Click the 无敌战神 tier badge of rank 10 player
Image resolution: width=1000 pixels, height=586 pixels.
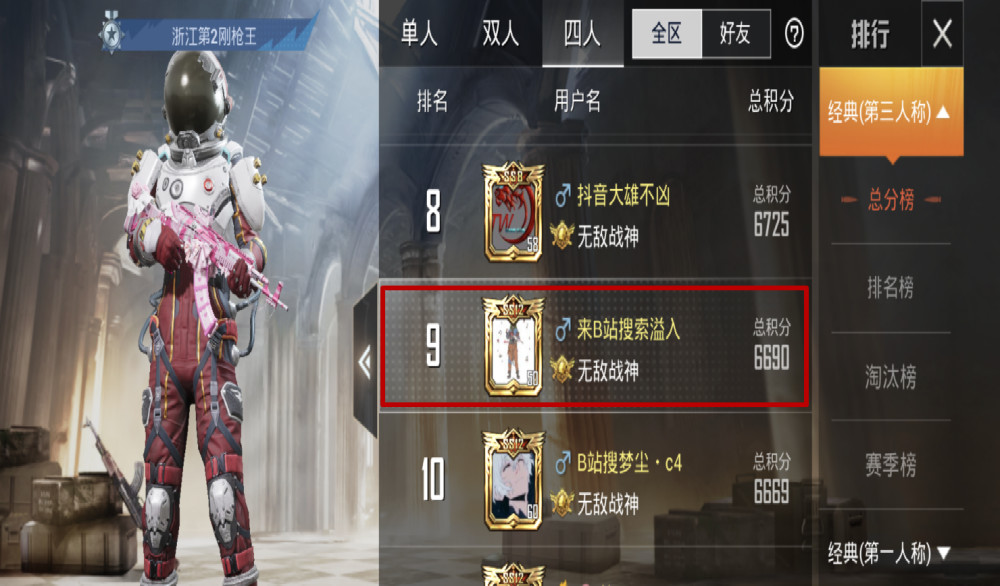pos(562,503)
